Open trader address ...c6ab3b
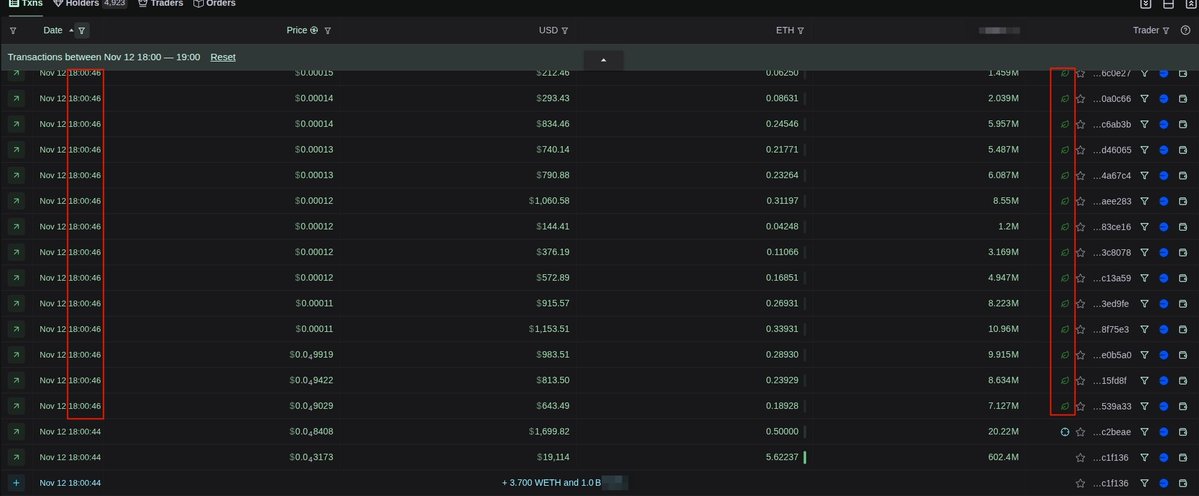 (1112, 125)
